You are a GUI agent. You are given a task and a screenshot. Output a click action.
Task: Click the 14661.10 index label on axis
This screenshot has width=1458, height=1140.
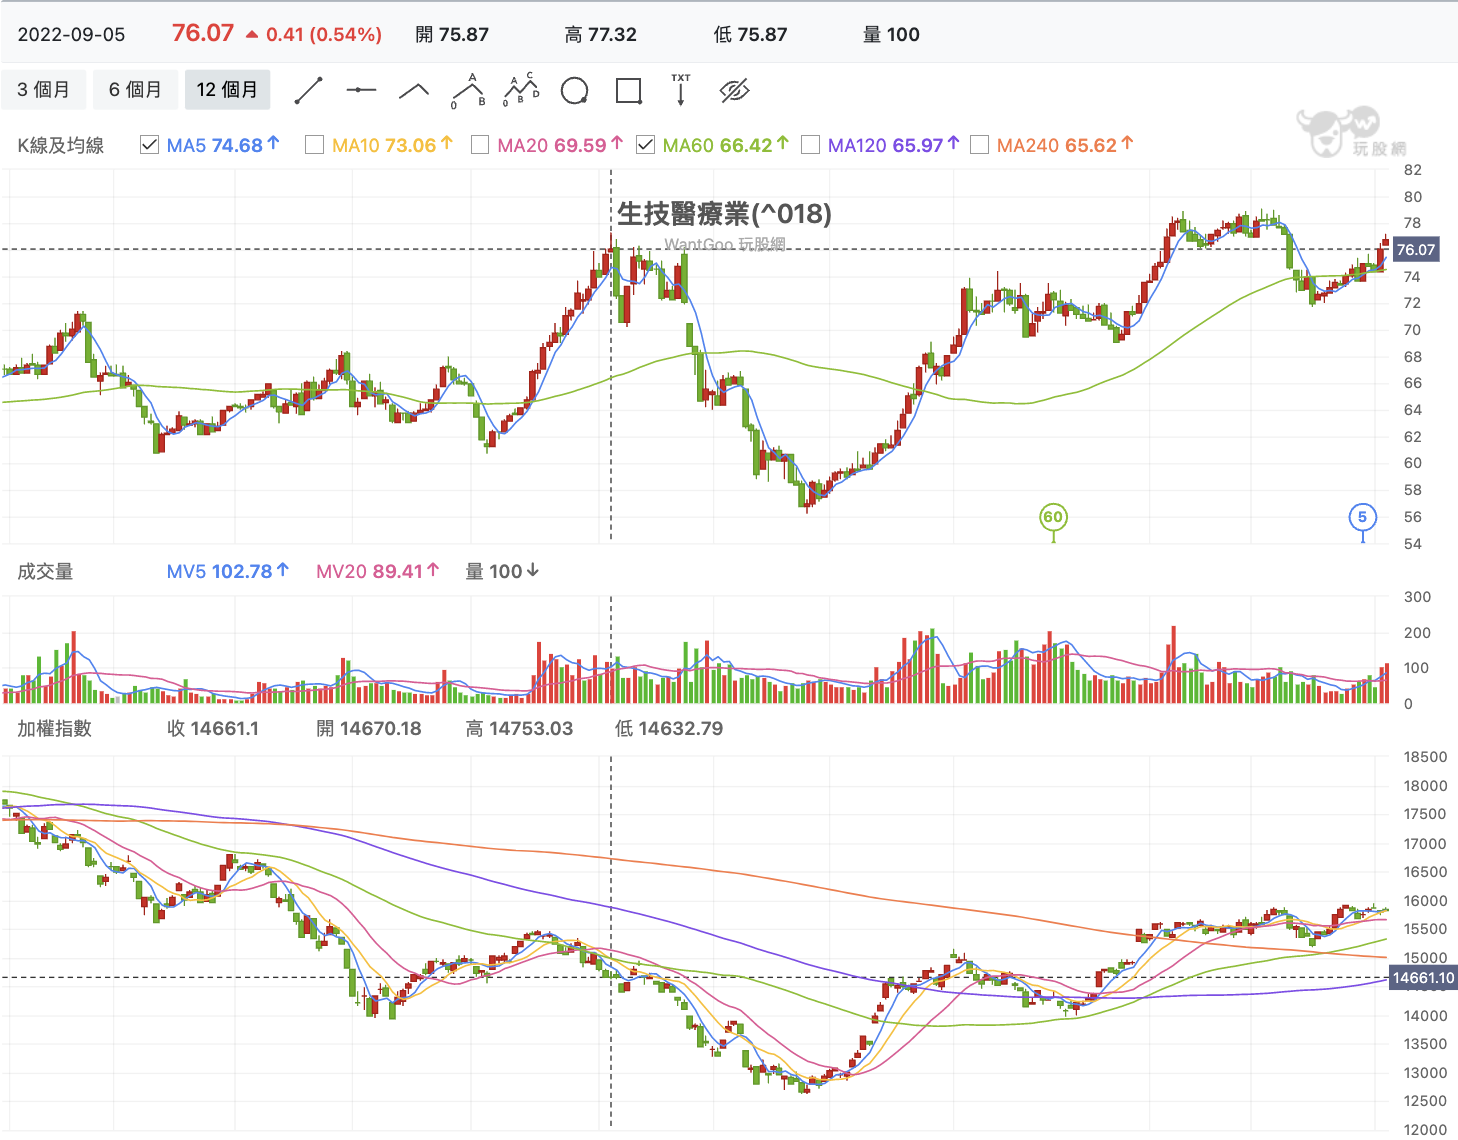(x=1423, y=978)
